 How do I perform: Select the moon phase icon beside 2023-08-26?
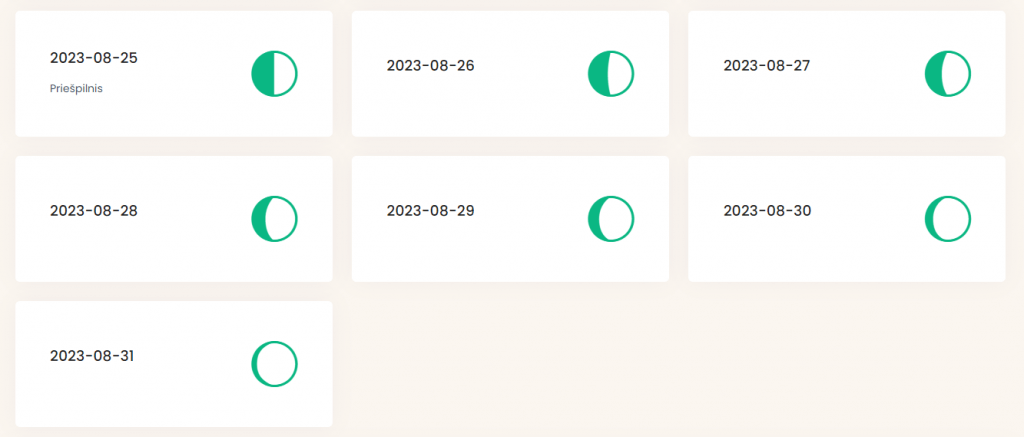(611, 73)
